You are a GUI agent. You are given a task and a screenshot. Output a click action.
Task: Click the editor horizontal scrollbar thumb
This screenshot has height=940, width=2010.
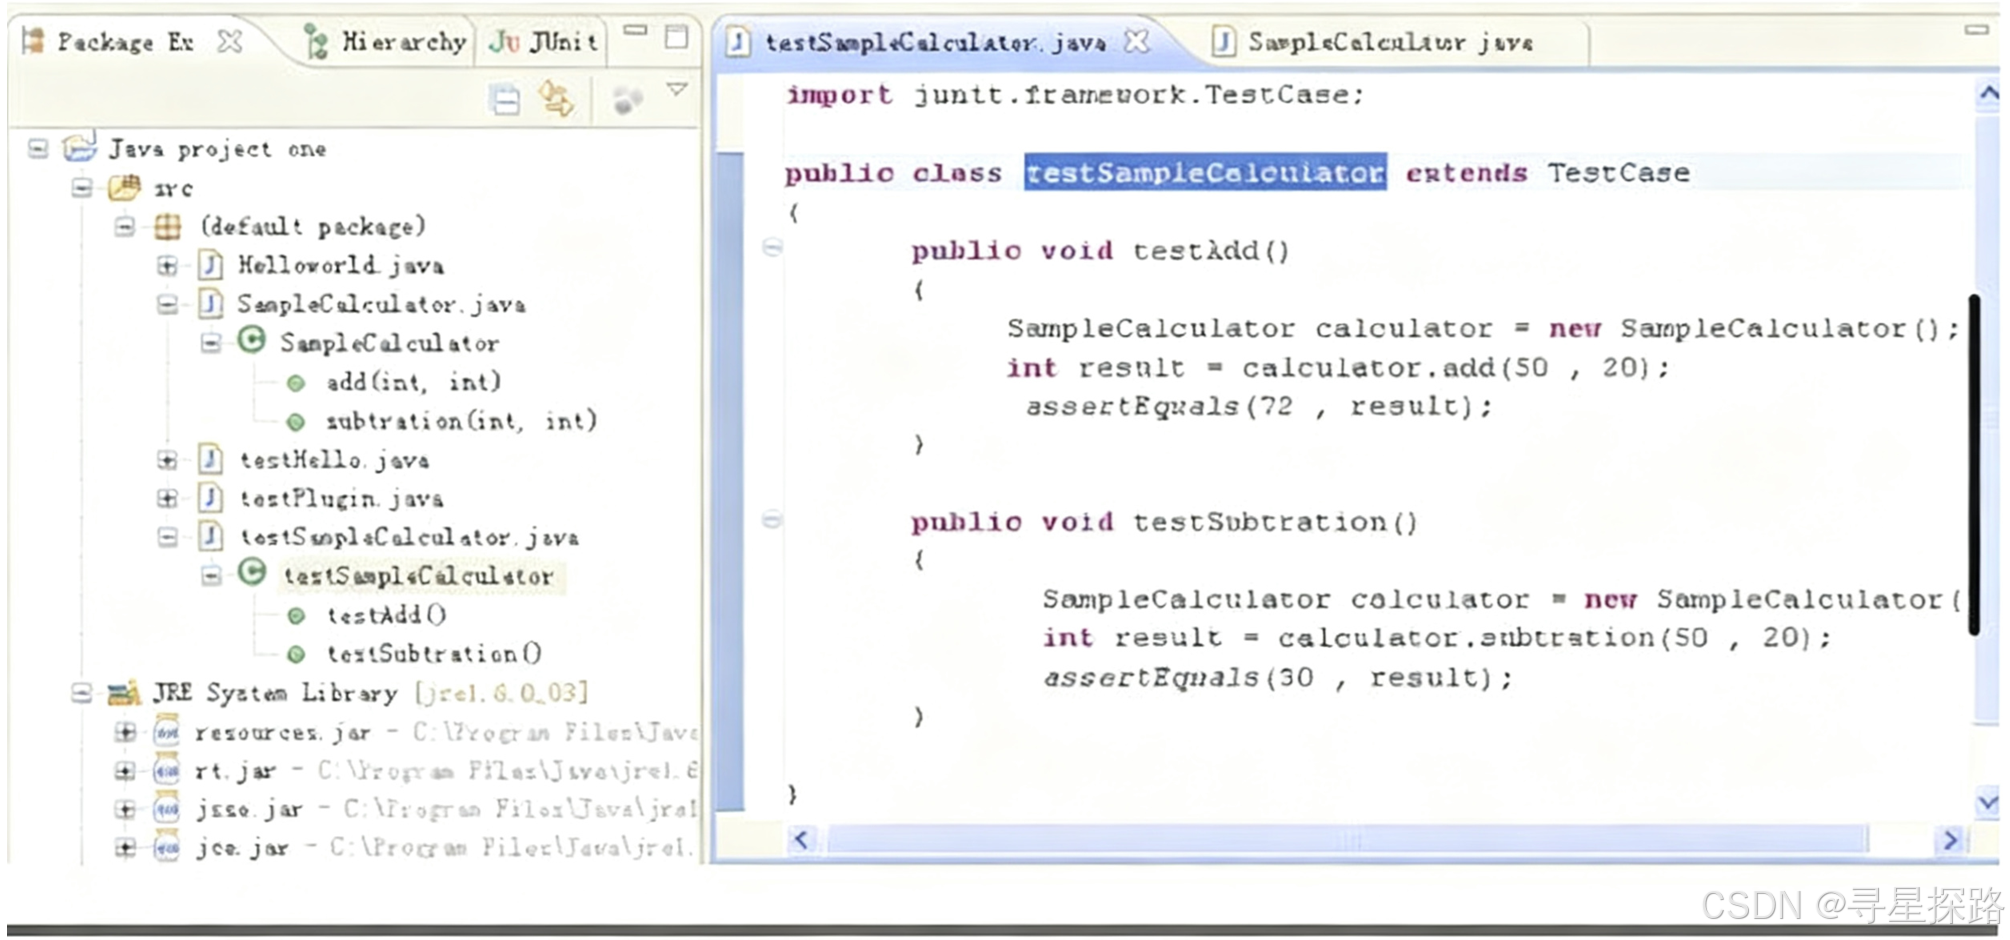pos(1346,840)
